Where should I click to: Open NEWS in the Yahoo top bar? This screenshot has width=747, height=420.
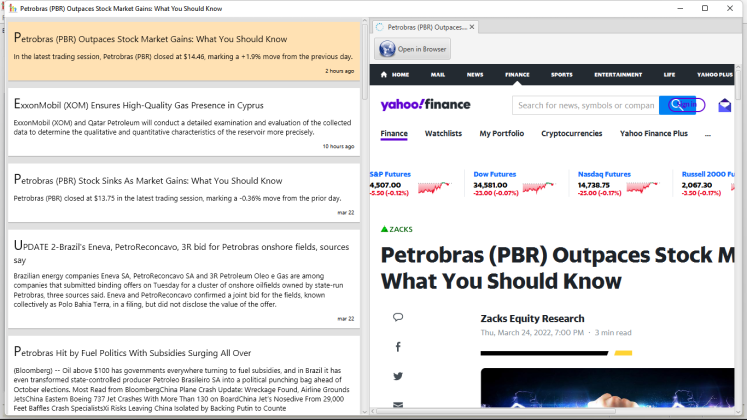[x=475, y=74]
